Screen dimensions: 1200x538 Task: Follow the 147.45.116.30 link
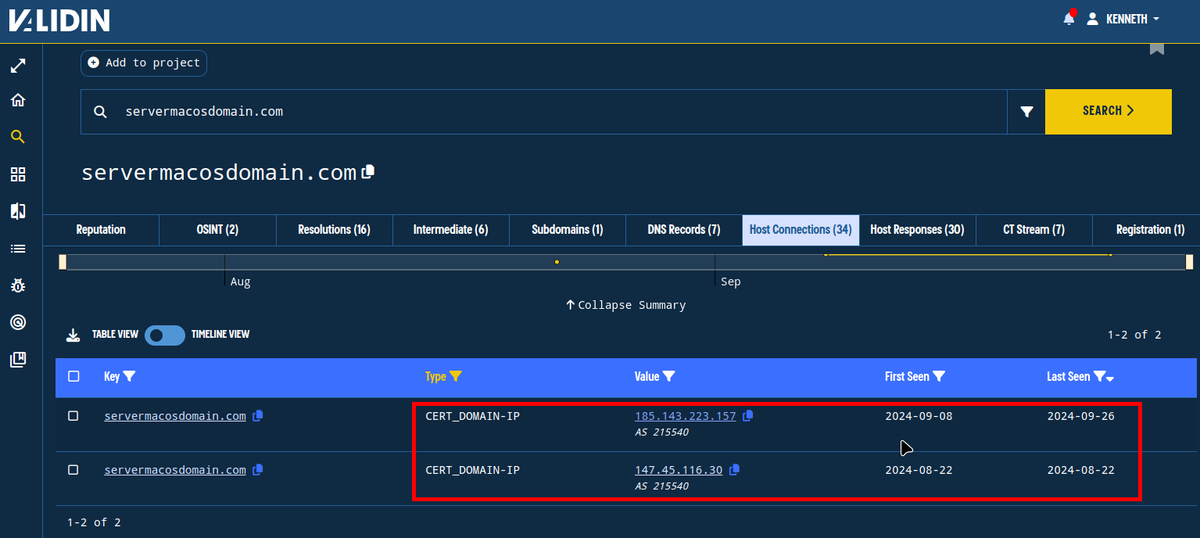(x=679, y=469)
